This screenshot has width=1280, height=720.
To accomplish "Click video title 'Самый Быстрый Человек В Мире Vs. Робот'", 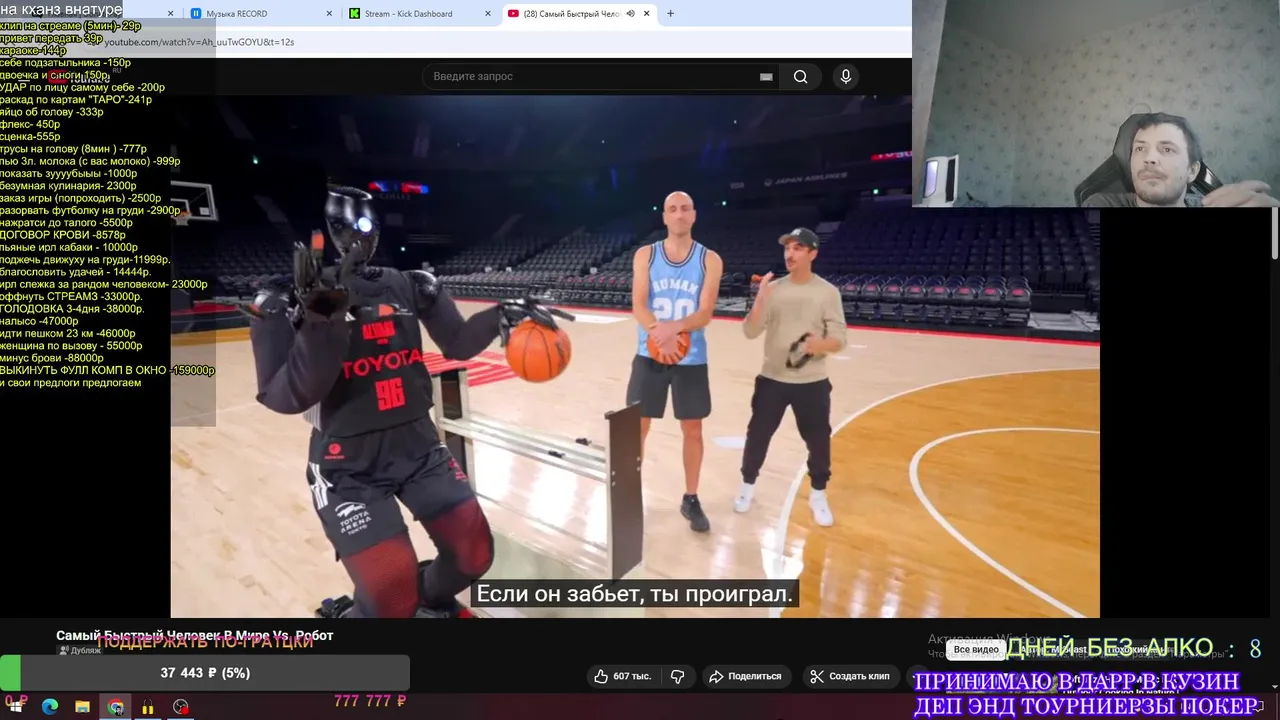I will [195, 636].
